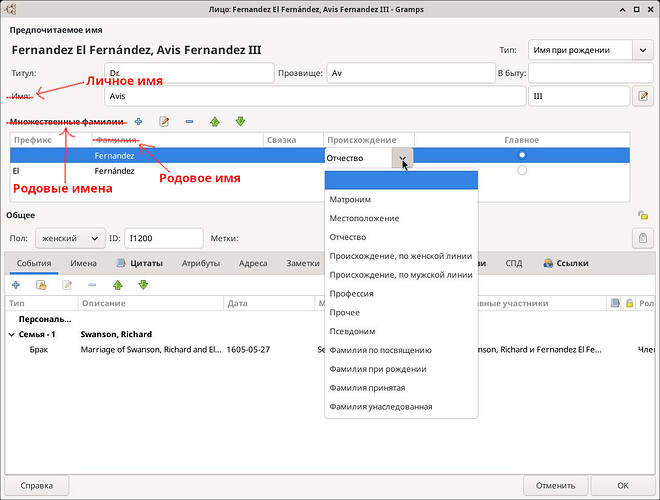Click the Отменить cancel button
The height and width of the screenshot is (500, 660).
[x=556, y=486]
